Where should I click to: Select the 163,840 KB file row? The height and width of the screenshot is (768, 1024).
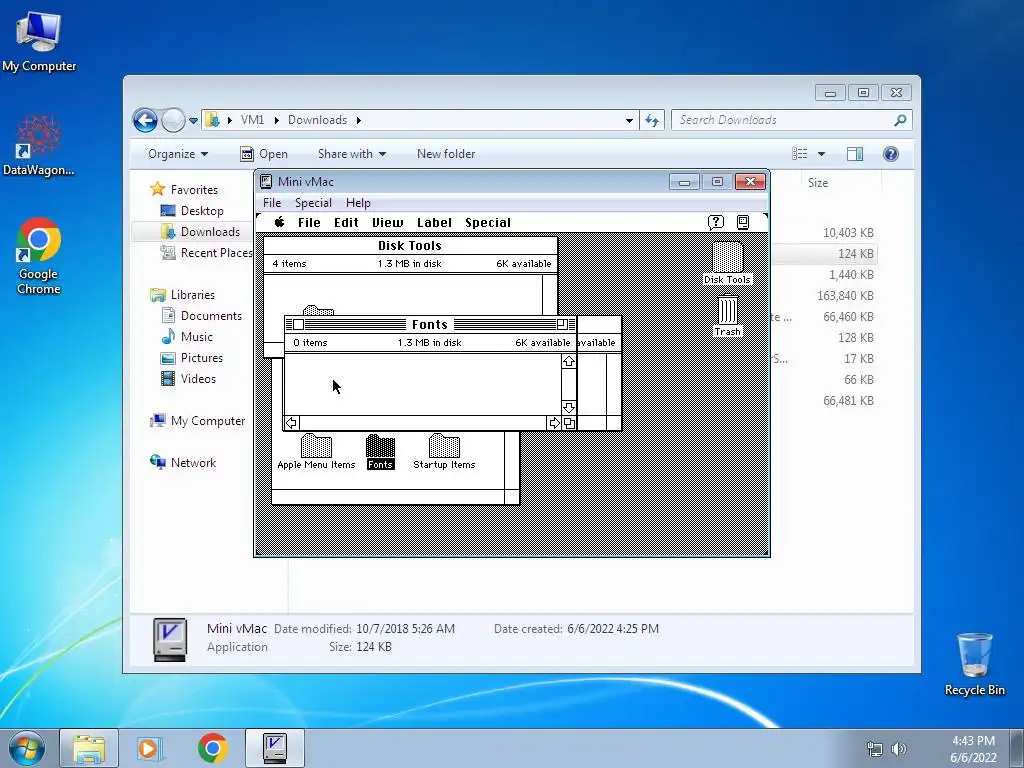(x=845, y=296)
